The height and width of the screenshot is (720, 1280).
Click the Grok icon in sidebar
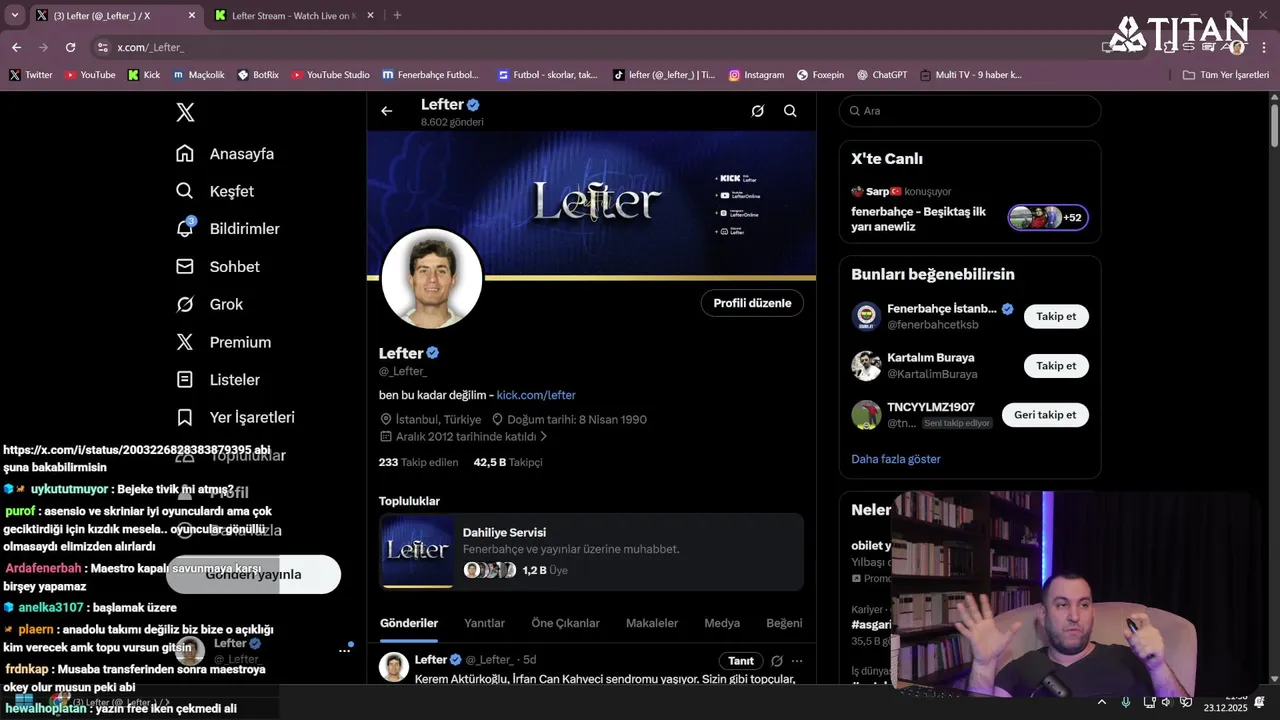(185, 304)
